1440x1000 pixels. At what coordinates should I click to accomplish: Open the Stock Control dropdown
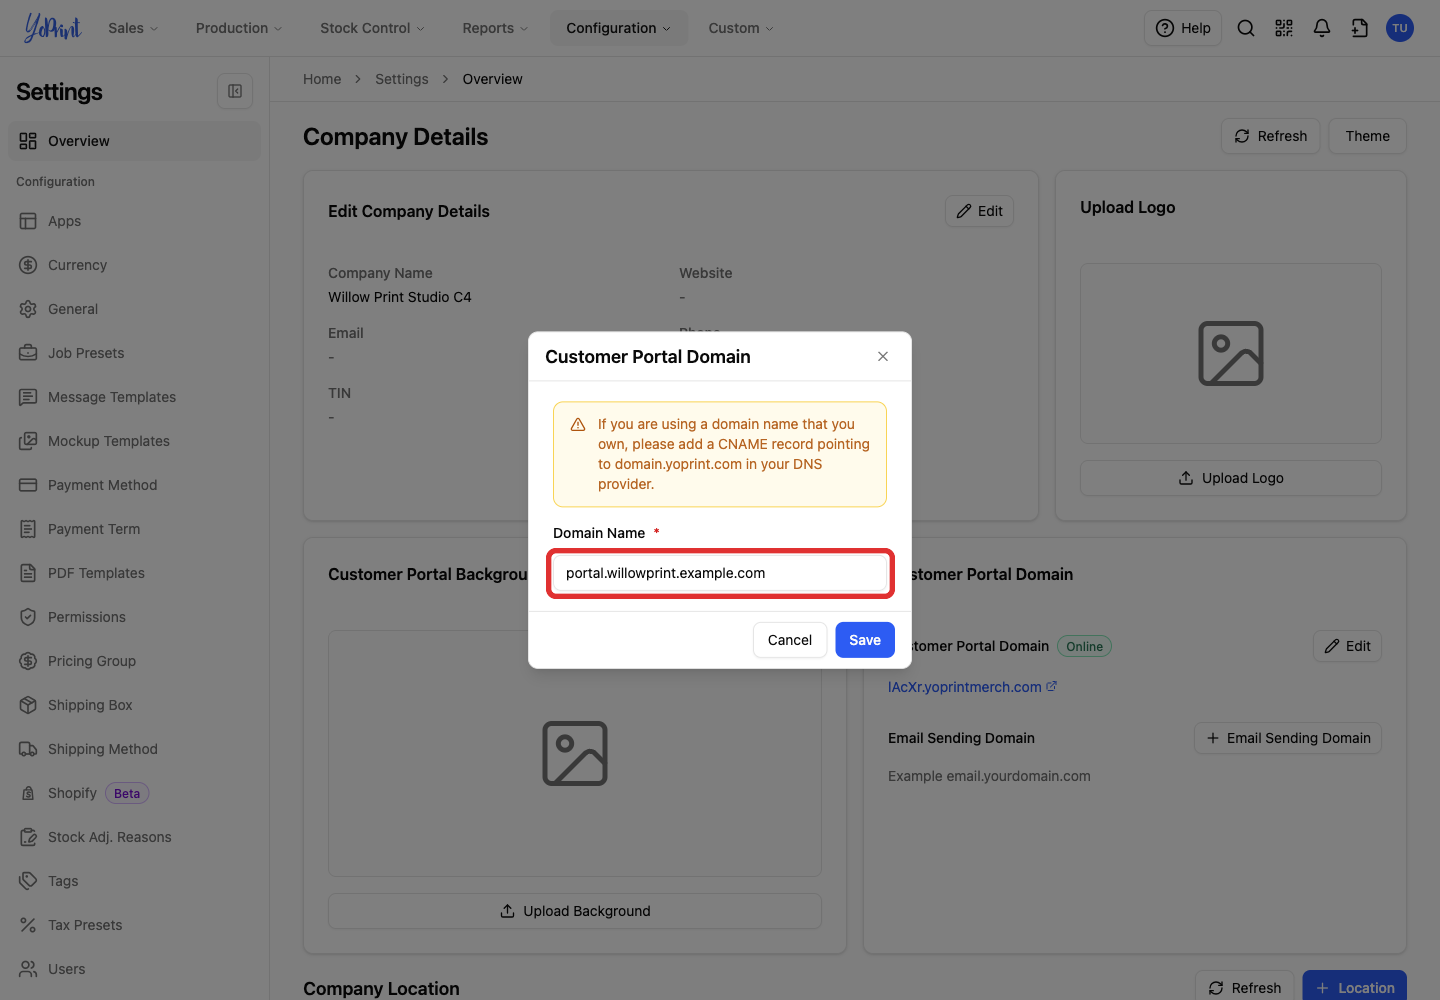pyautogui.click(x=372, y=28)
